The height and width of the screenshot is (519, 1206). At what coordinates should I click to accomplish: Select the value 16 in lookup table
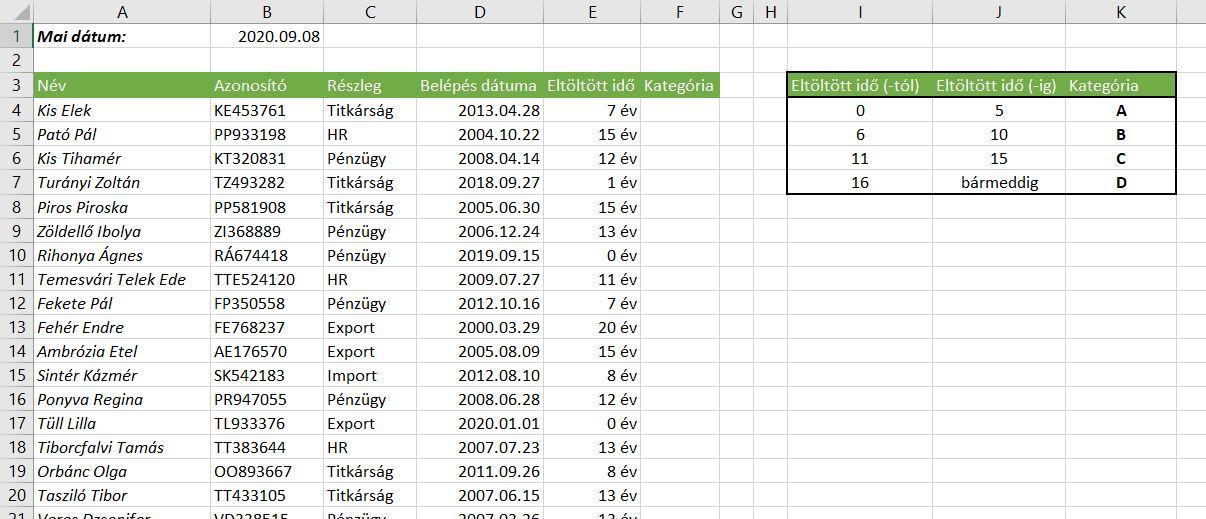860,183
